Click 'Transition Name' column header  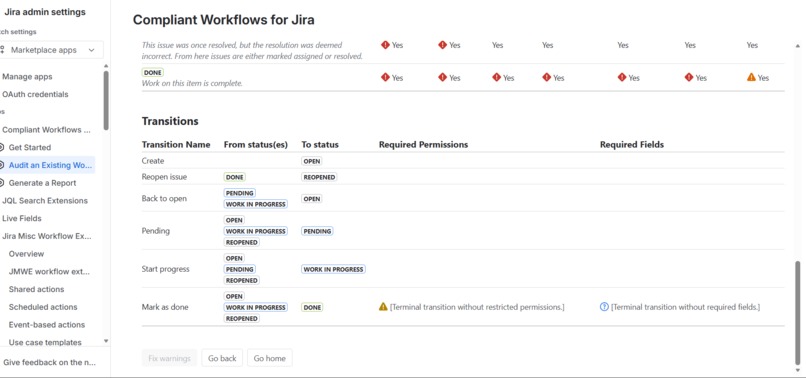(x=176, y=145)
